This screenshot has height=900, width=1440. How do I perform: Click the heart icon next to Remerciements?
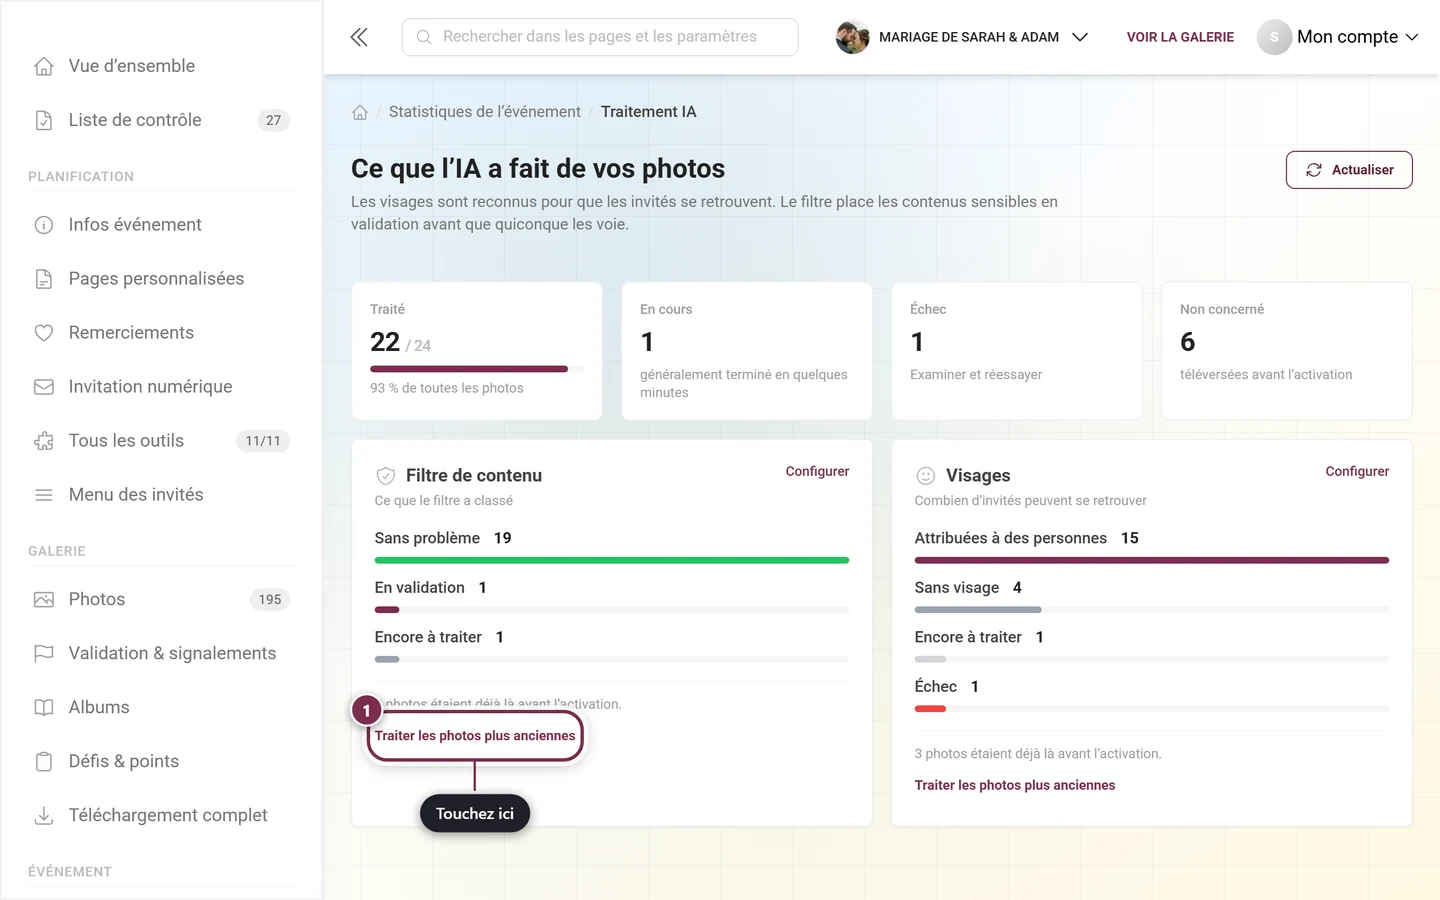pyautogui.click(x=44, y=333)
